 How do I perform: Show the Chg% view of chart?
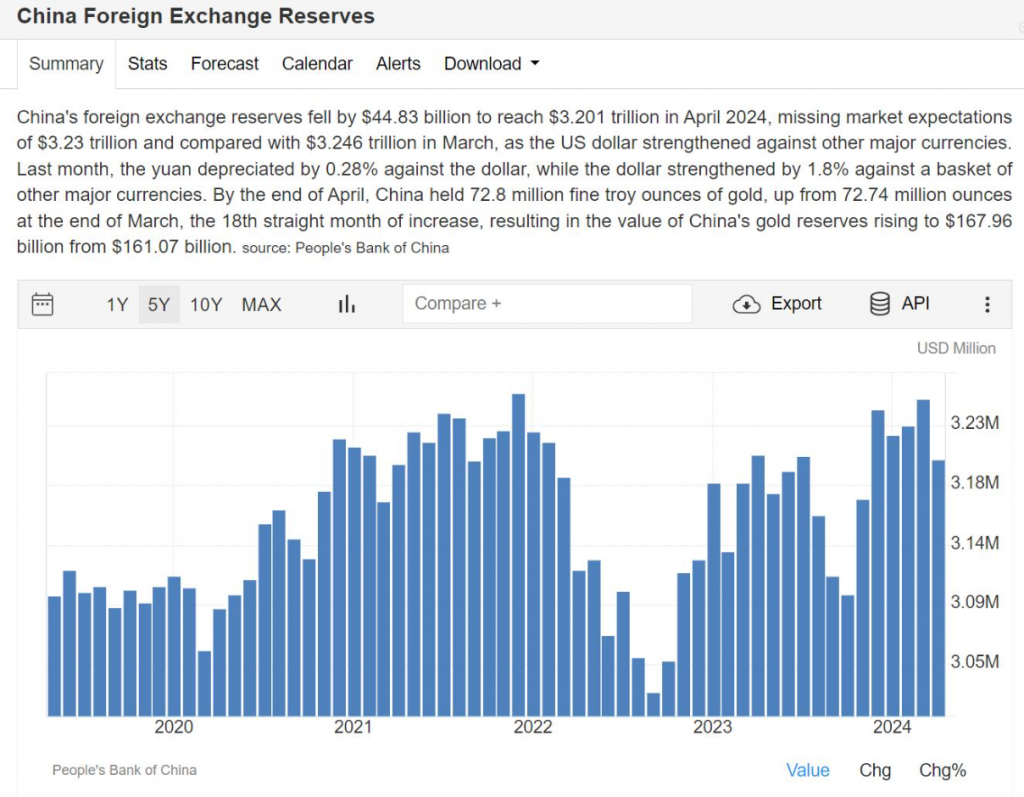tap(942, 770)
